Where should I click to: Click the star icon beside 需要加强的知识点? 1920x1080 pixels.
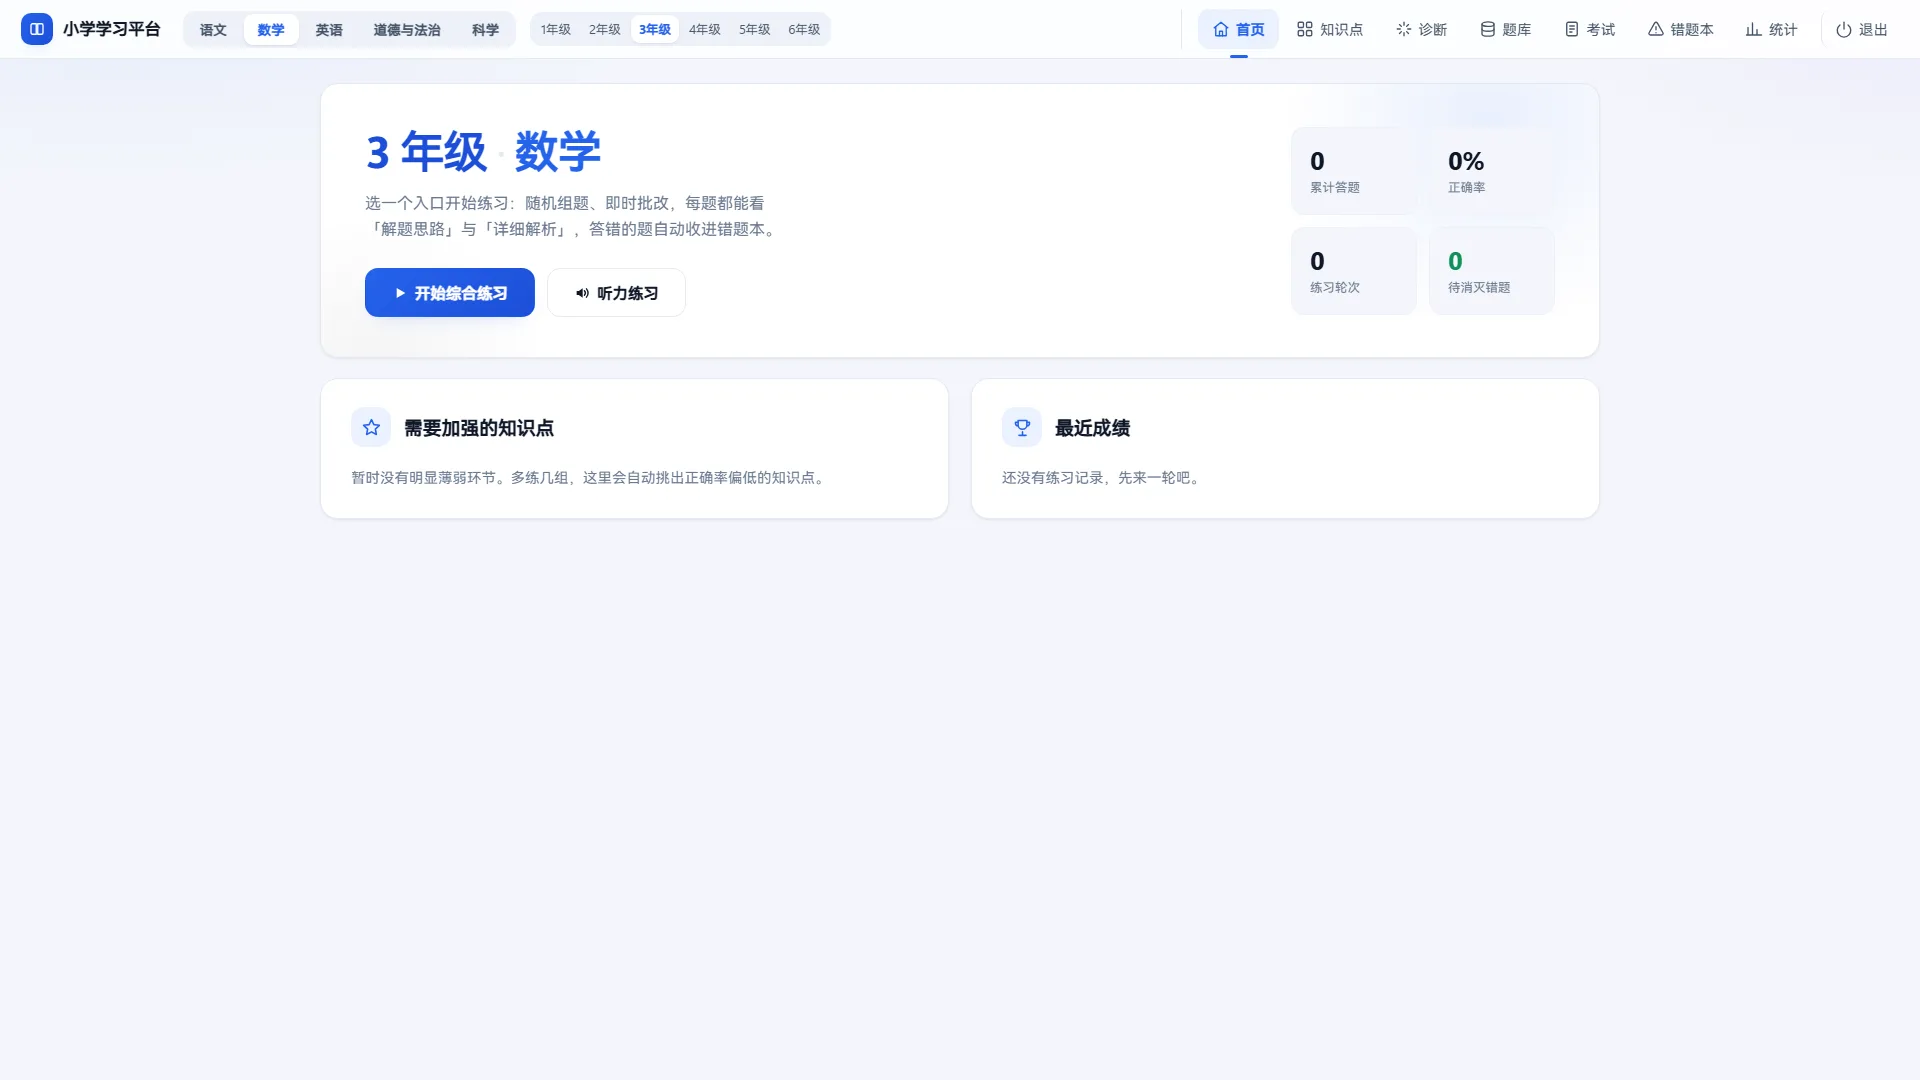tap(371, 427)
